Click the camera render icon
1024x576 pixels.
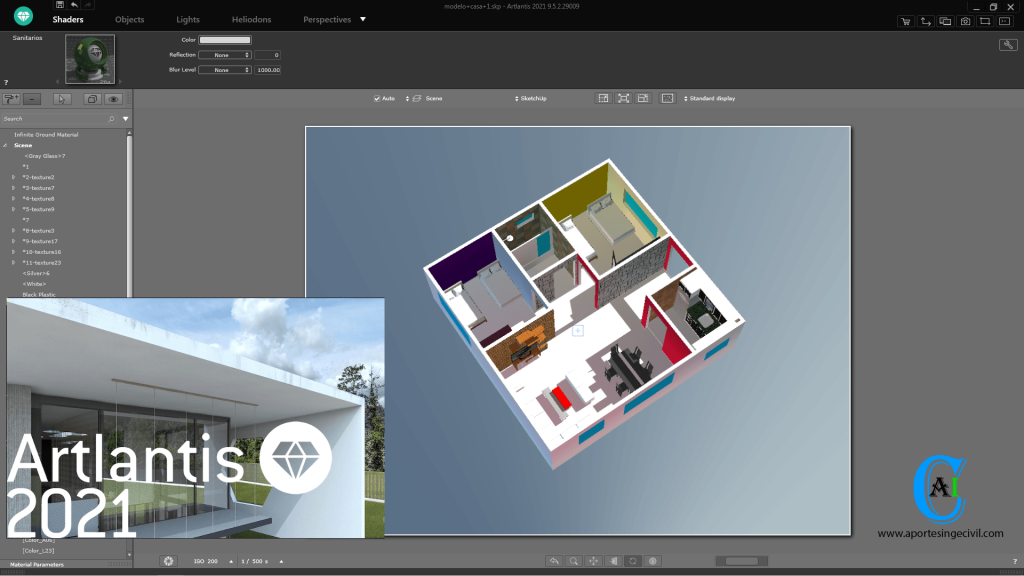[x=965, y=20]
